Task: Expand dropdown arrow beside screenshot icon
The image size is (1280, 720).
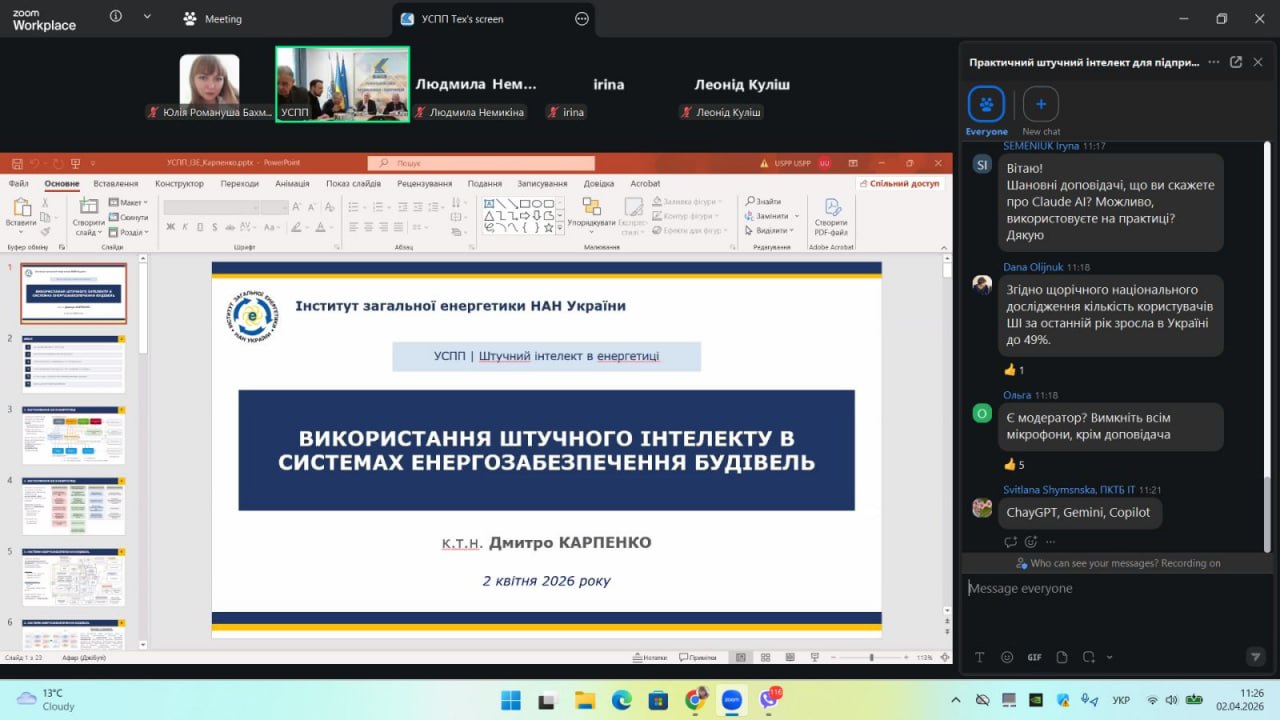Action: click(1109, 657)
